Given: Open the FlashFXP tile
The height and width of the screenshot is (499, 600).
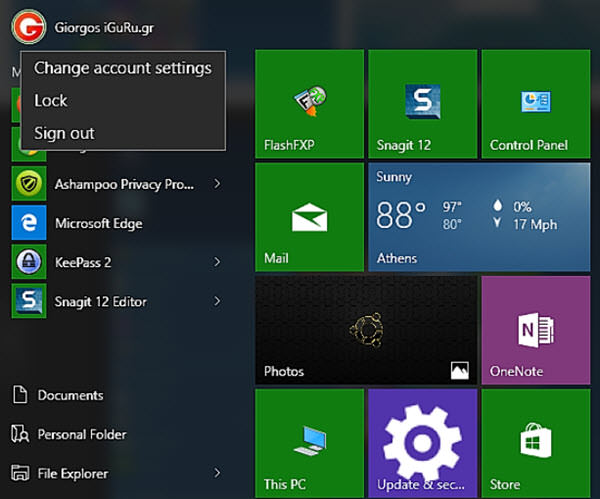Looking at the screenshot, I should click(310, 104).
